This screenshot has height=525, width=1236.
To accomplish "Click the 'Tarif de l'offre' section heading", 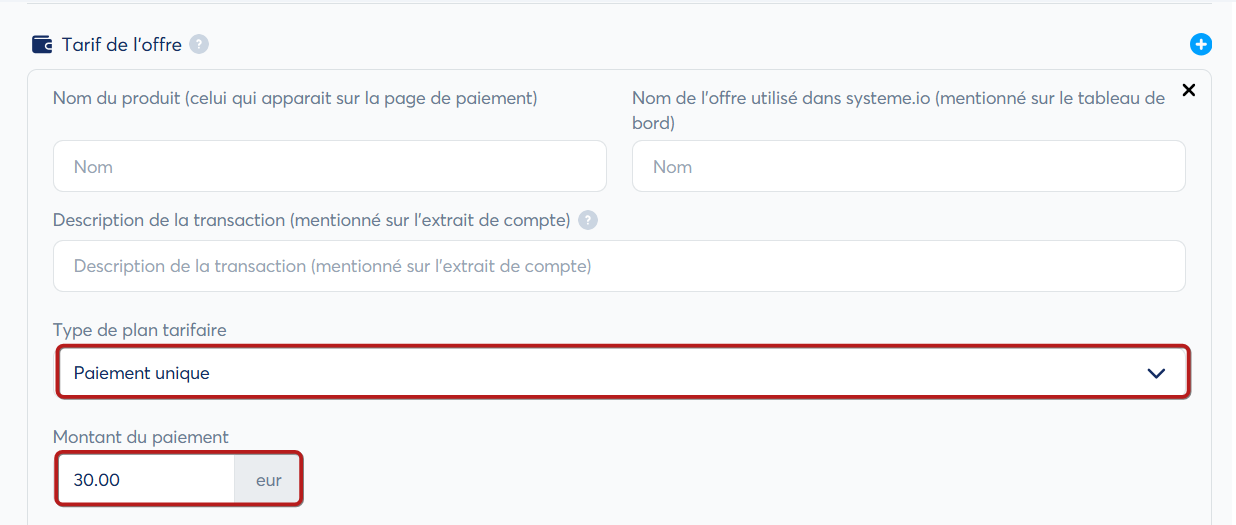I will pos(121,45).
